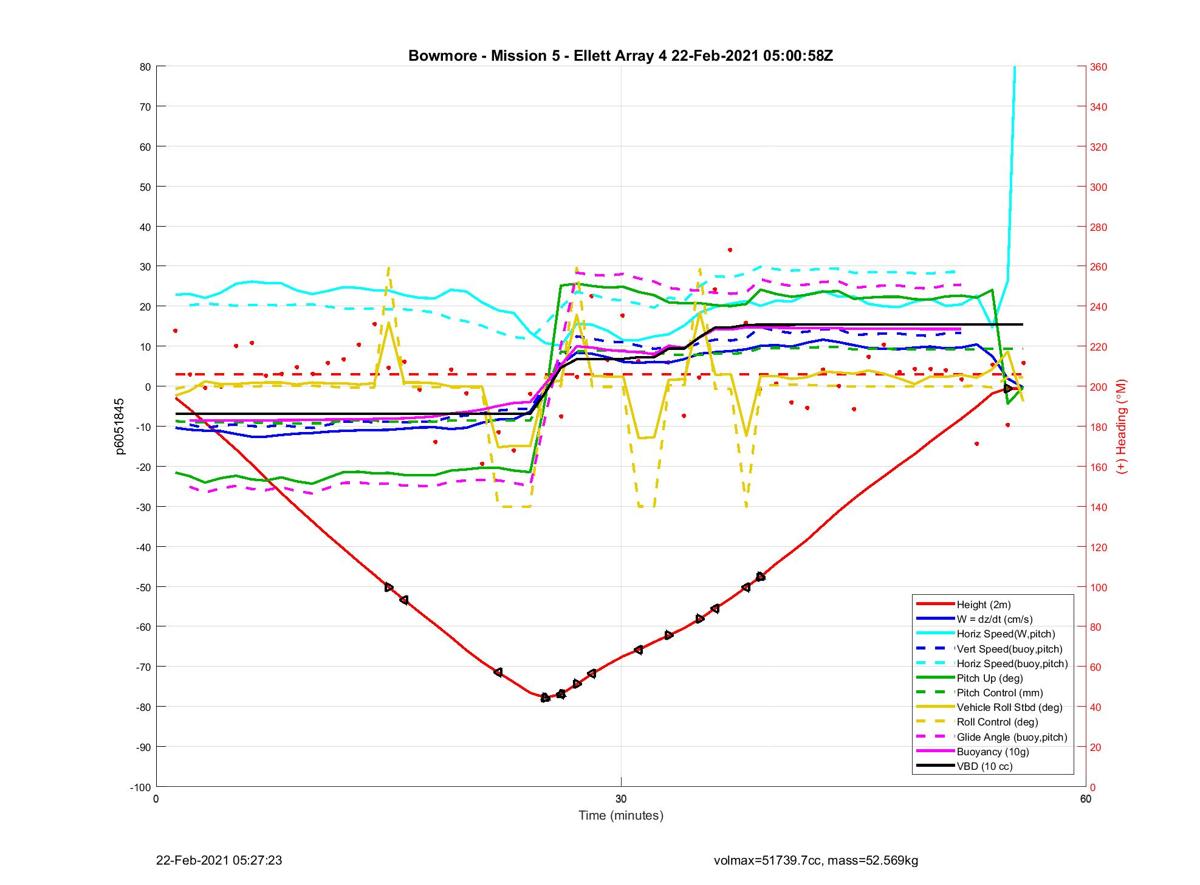Select the "Horiz Speed(W,pitch)" legend label
The image size is (1200, 885).
coord(1005,634)
